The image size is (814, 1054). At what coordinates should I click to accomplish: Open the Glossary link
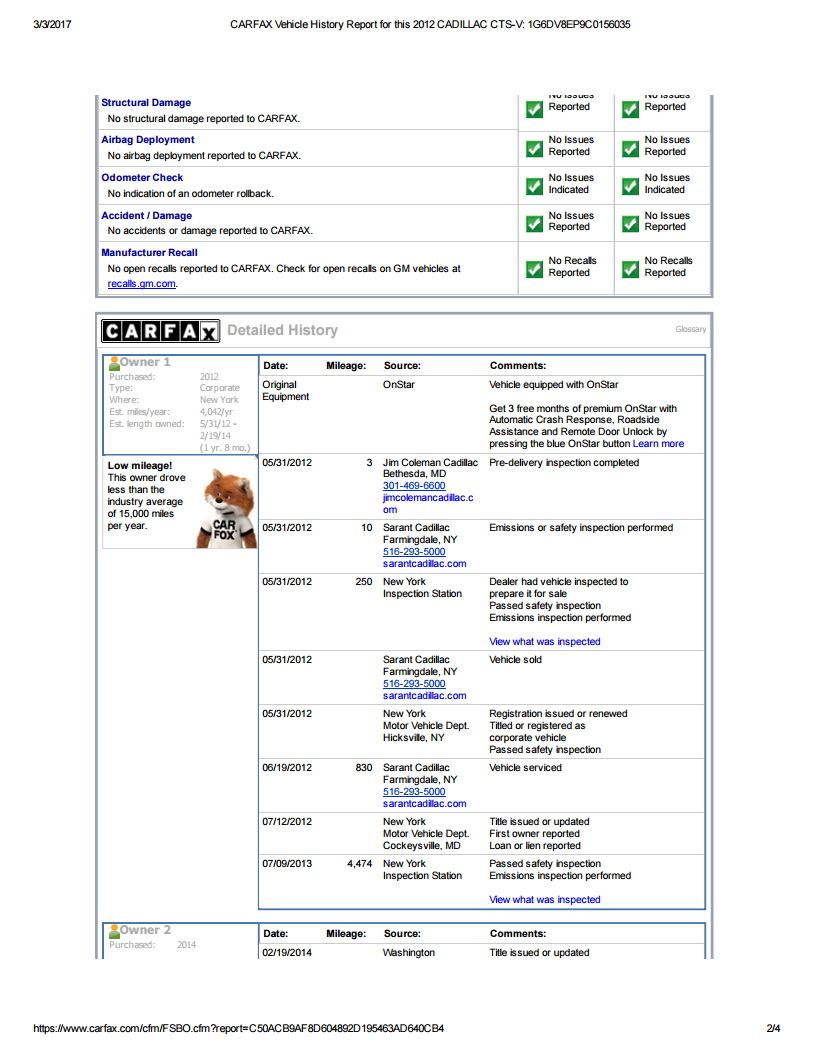690,329
